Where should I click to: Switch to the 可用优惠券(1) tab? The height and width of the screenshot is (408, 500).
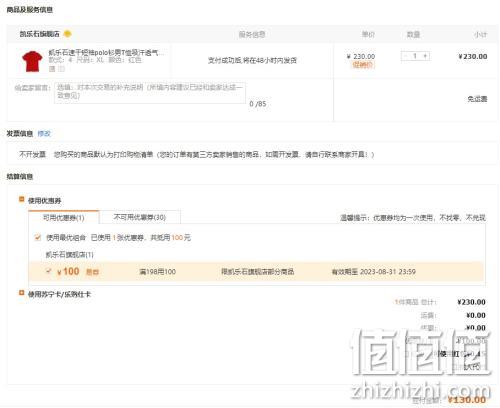(64, 218)
